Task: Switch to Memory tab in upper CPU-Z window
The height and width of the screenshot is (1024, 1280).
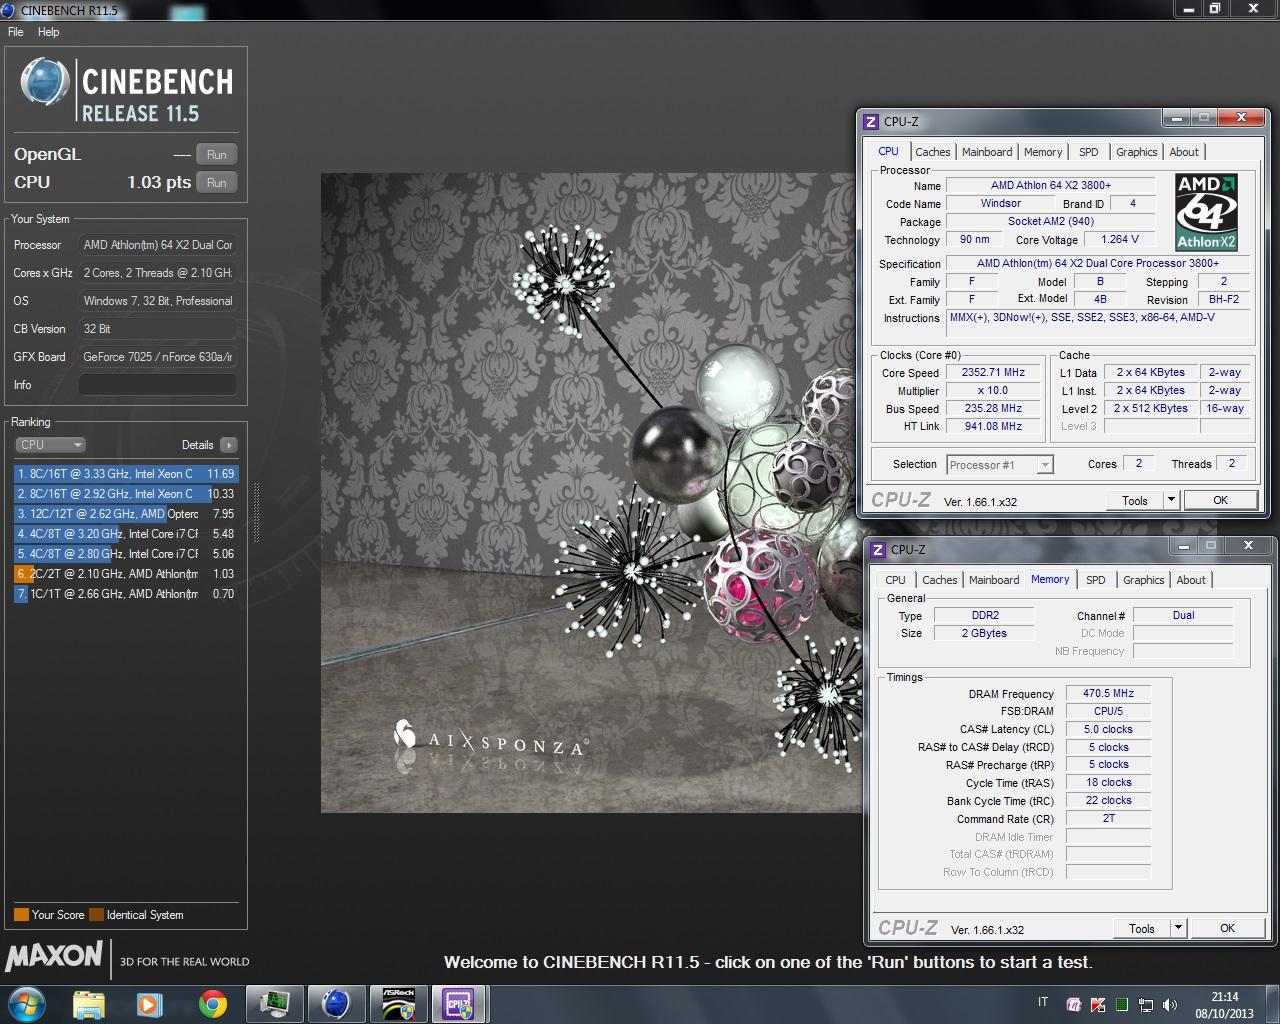Action: [1043, 152]
